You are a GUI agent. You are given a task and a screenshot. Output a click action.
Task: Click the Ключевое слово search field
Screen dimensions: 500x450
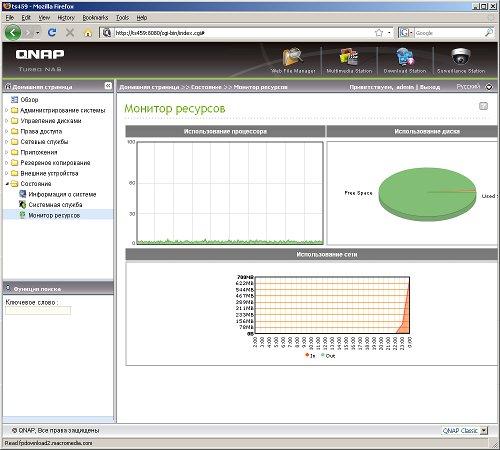point(38,311)
